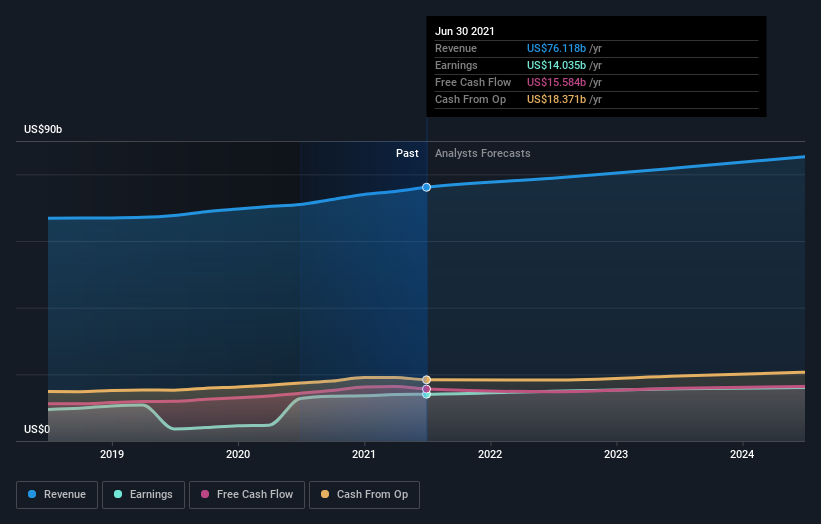This screenshot has width=821, height=524.
Task: Click the US$18.371b cash from op value
Action: point(556,99)
